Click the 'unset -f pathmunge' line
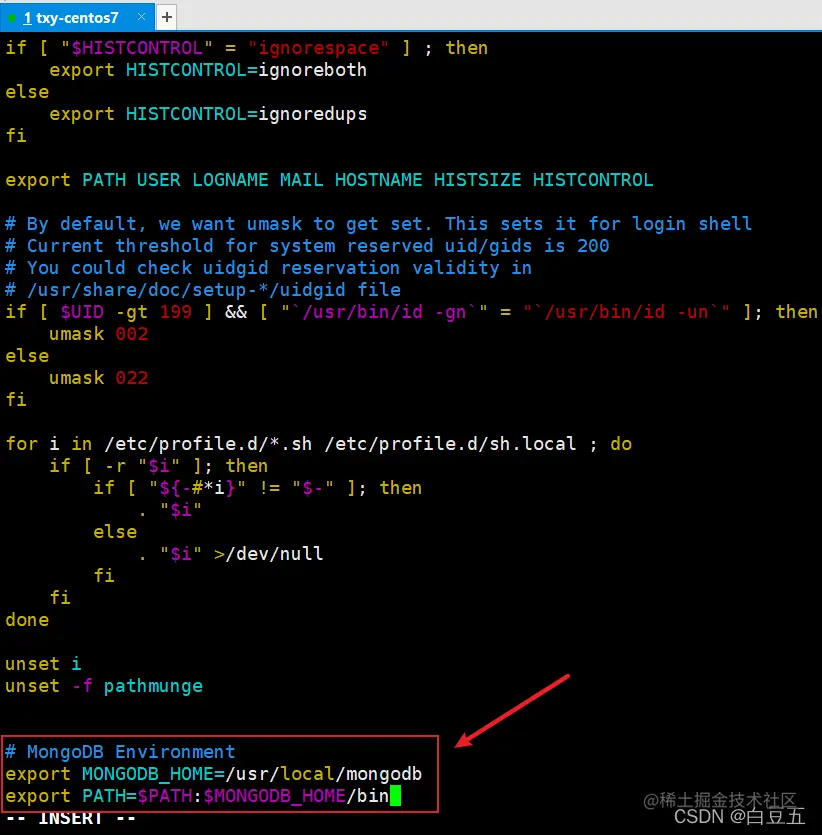This screenshot has height=835, width=822. click(104, 686)
